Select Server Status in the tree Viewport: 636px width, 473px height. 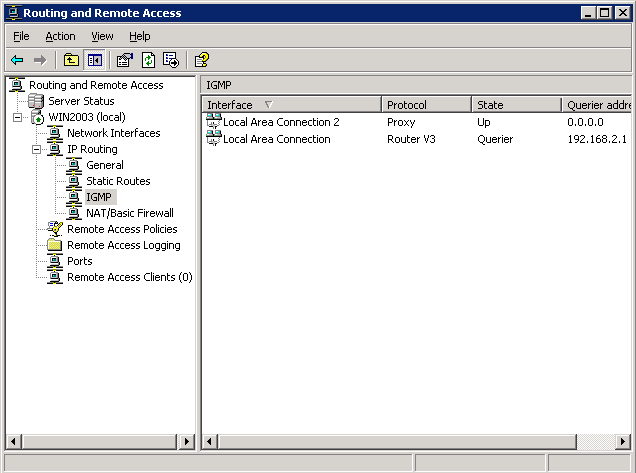[x=80, y=101]
